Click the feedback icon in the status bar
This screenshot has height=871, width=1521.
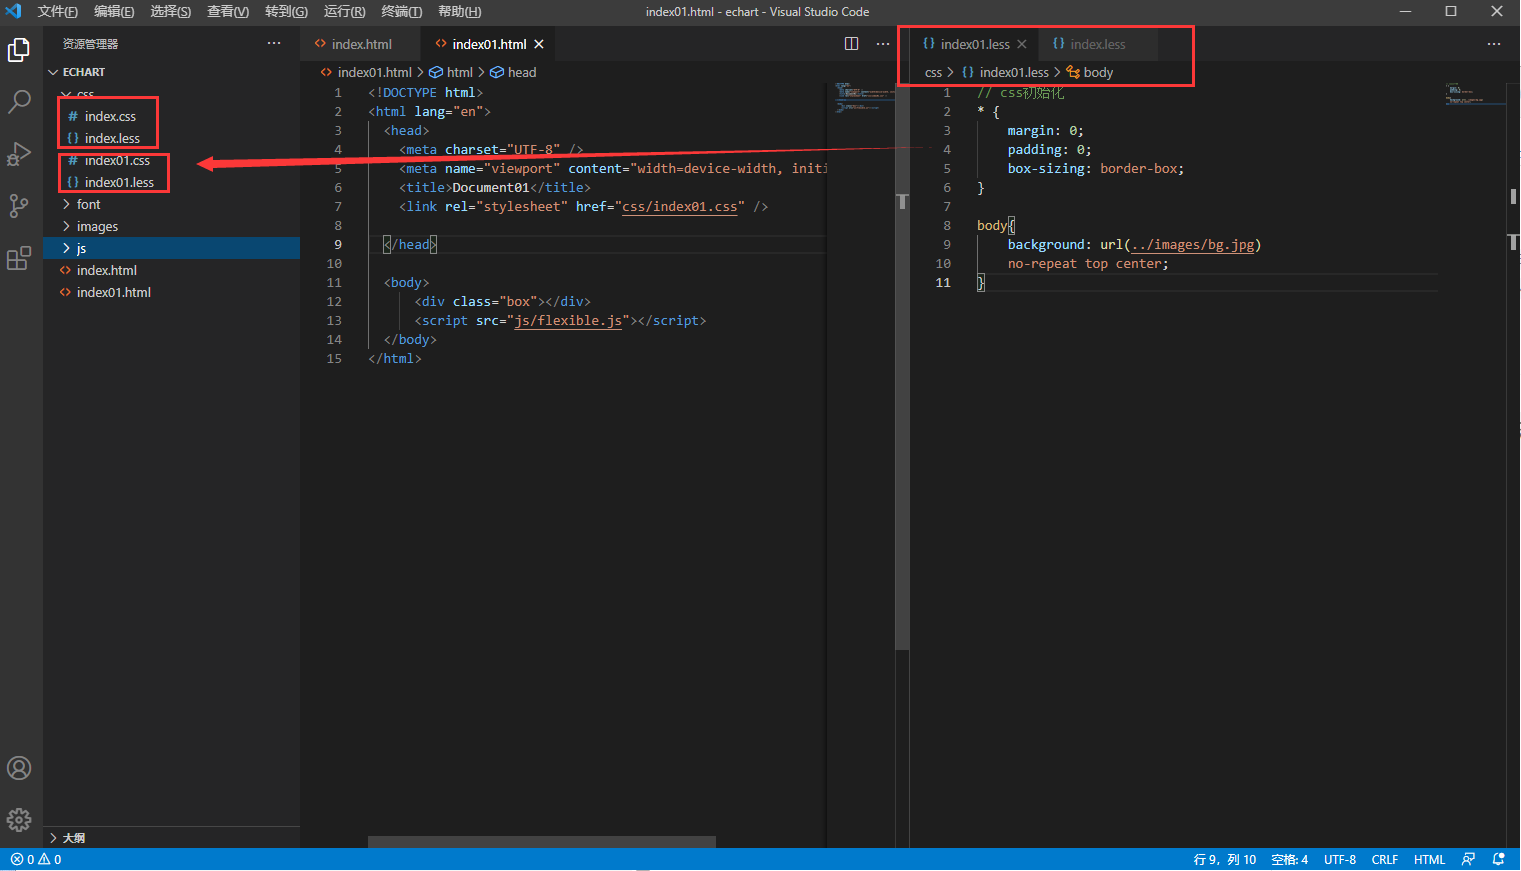click(x=1468, y=859)
